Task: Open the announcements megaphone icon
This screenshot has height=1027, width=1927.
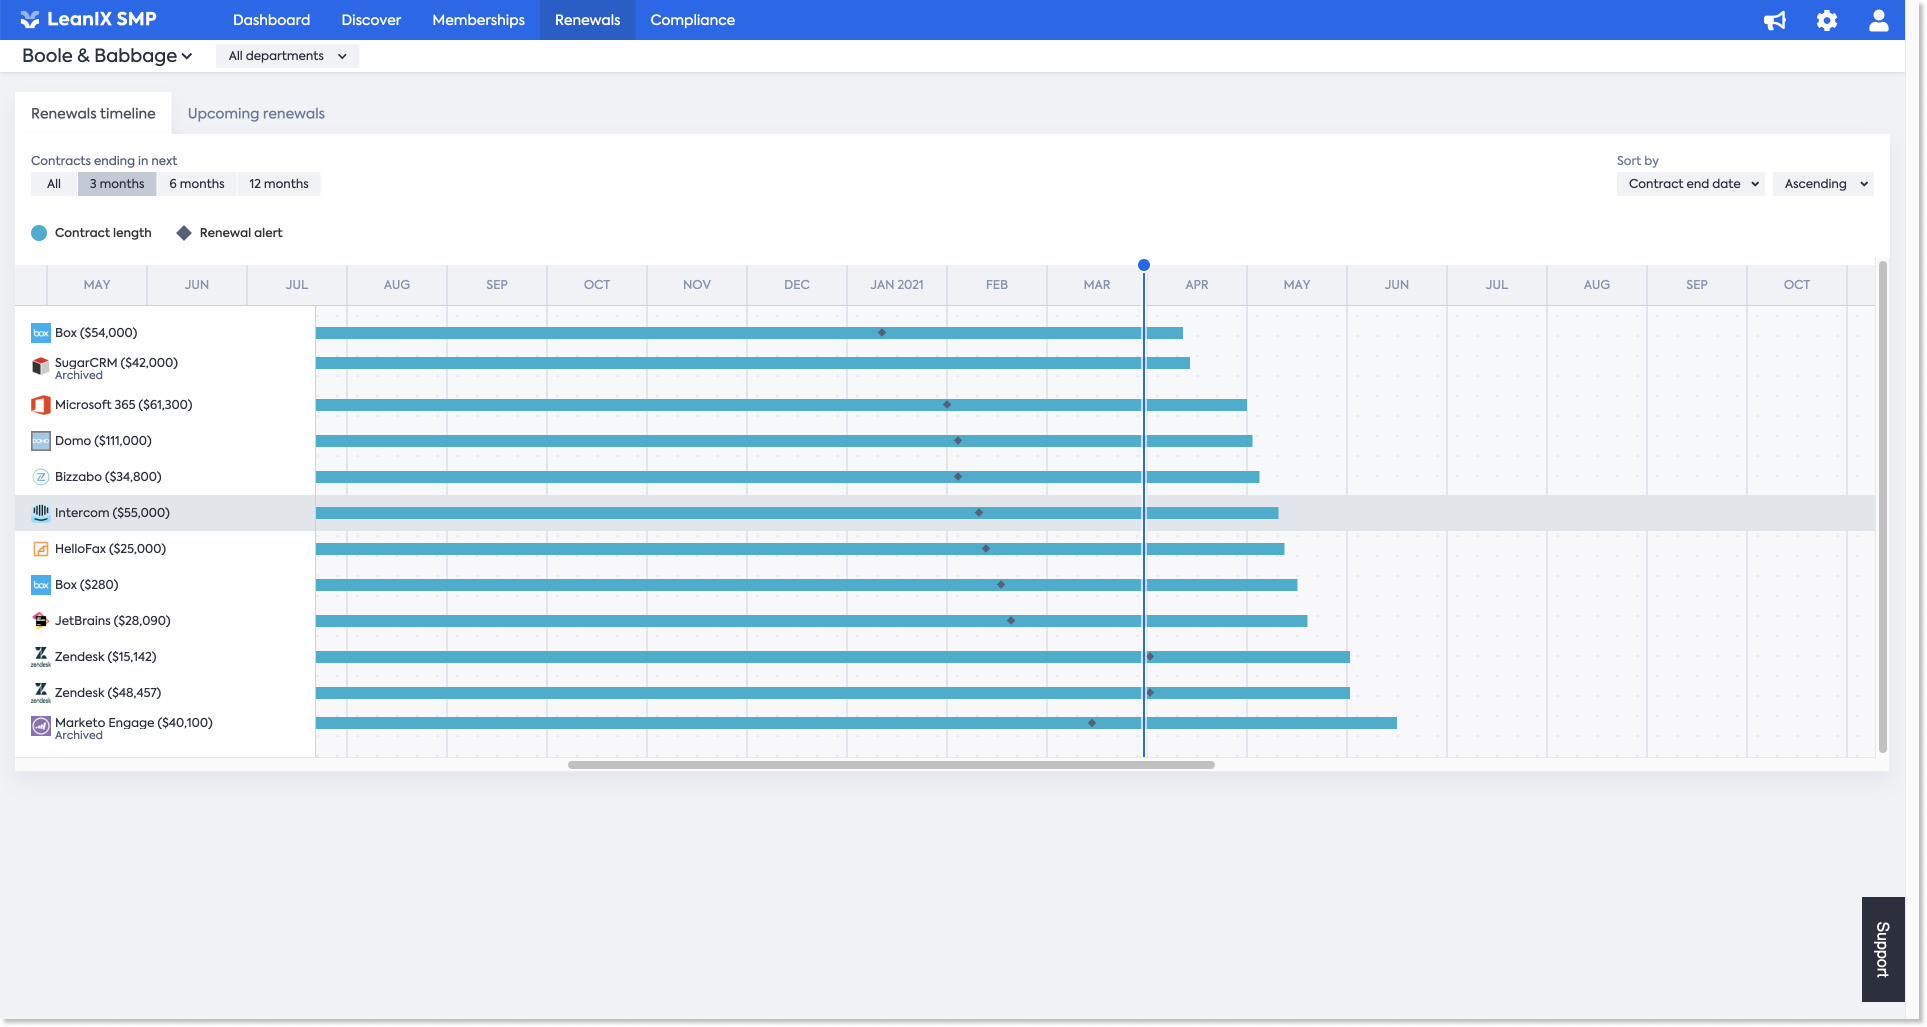Action: [1774, 20]
